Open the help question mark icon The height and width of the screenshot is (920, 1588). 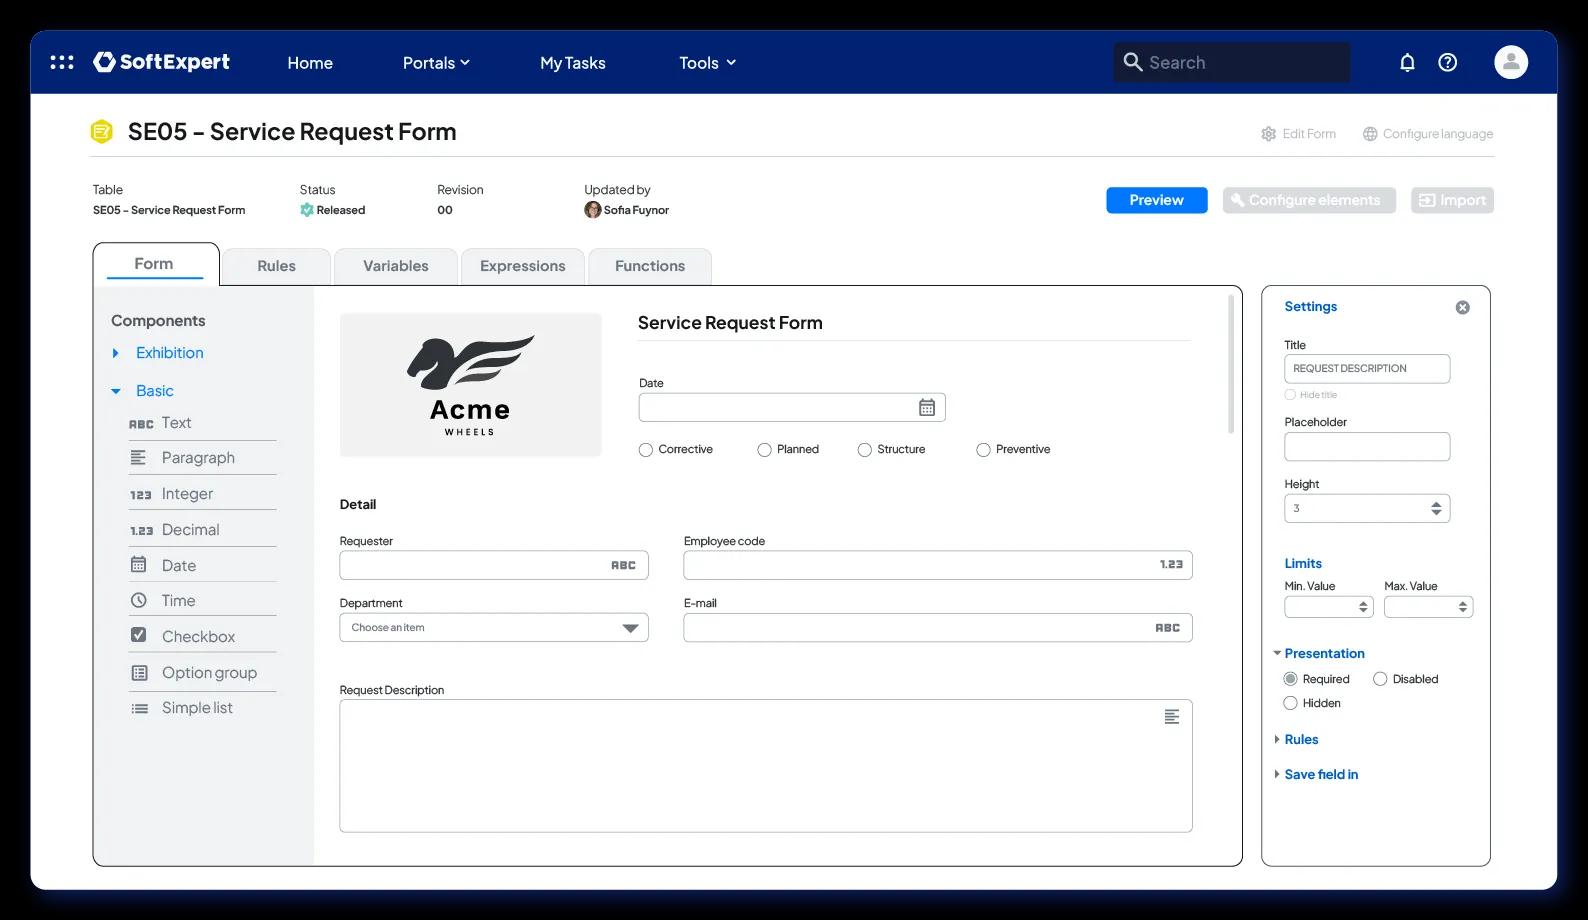click(1447, 62)
